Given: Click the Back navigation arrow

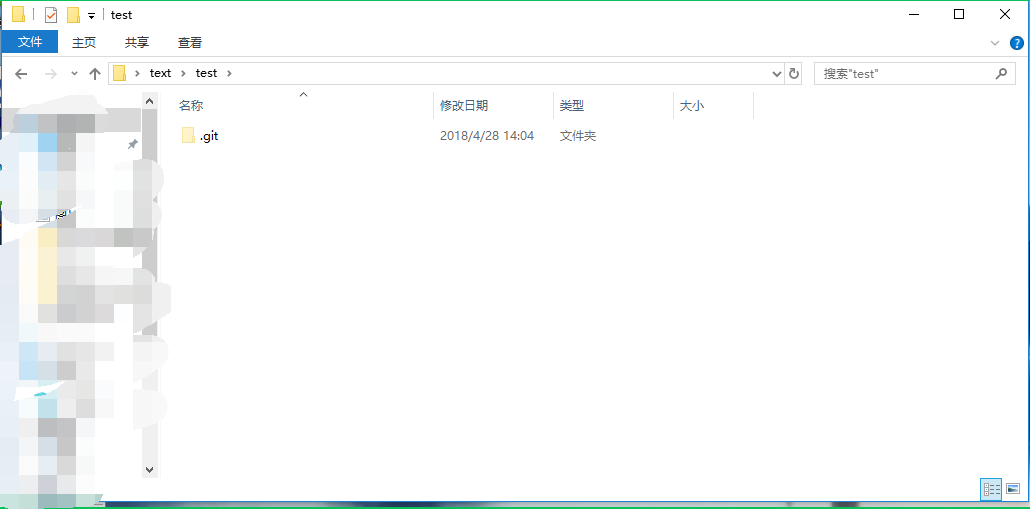Looking at the screenshot, I should coord(21,74).
